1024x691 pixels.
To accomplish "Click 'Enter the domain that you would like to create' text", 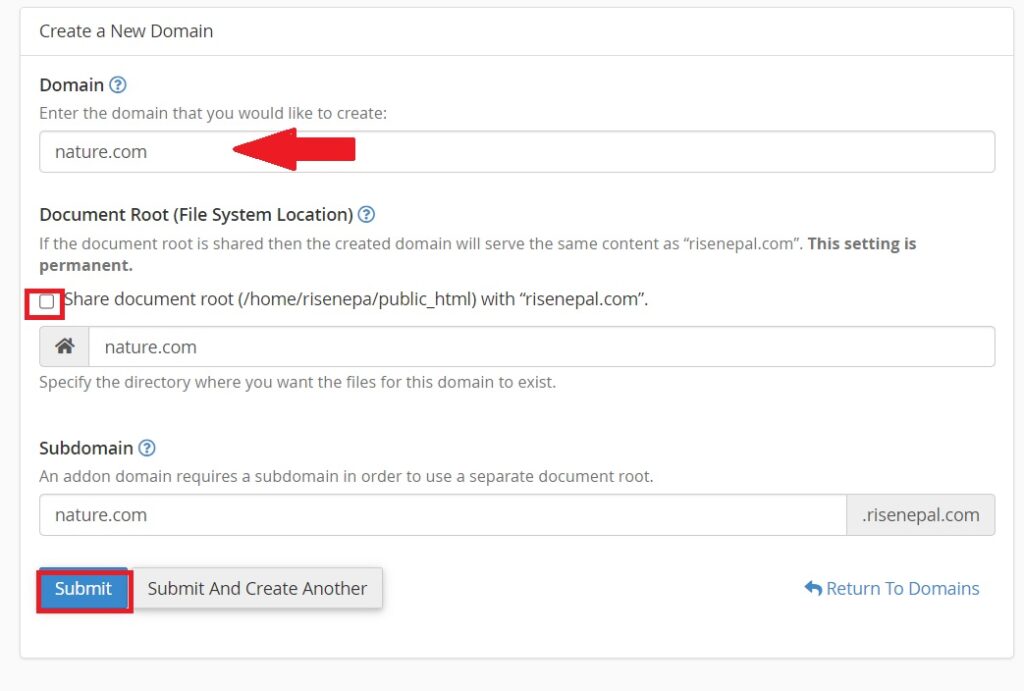I will [213, 113].
